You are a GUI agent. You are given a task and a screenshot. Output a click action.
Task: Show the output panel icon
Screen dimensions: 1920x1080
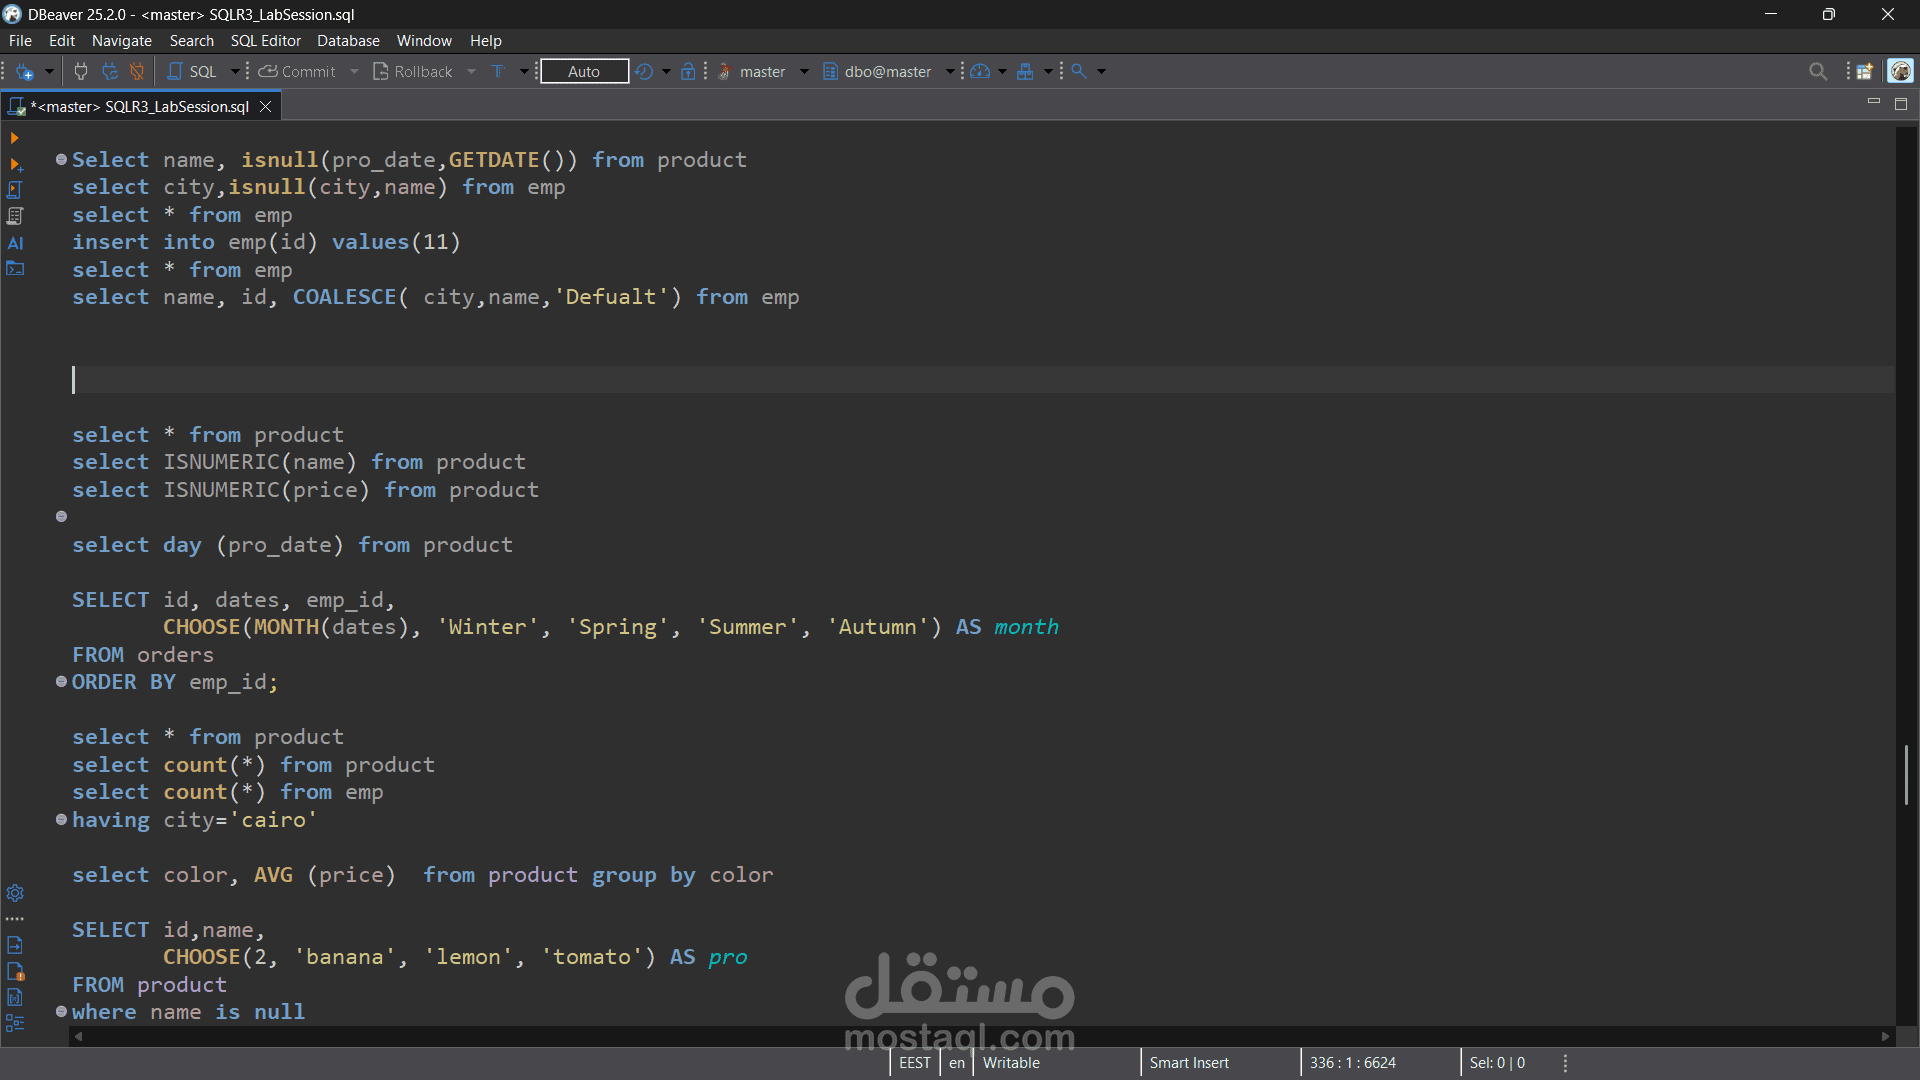[x=15, y=945]
